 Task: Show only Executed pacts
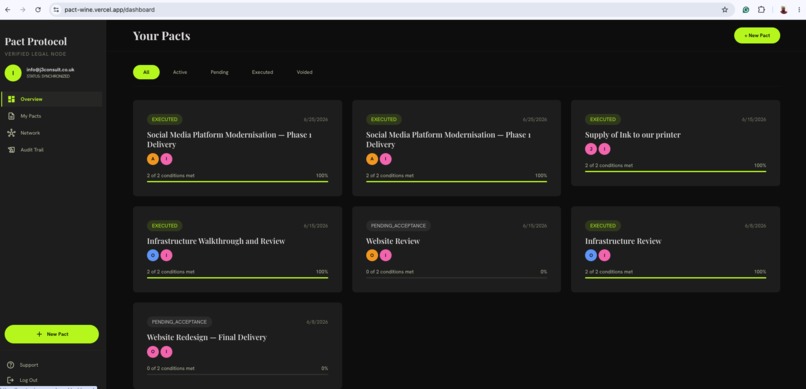tap(262, 72)
